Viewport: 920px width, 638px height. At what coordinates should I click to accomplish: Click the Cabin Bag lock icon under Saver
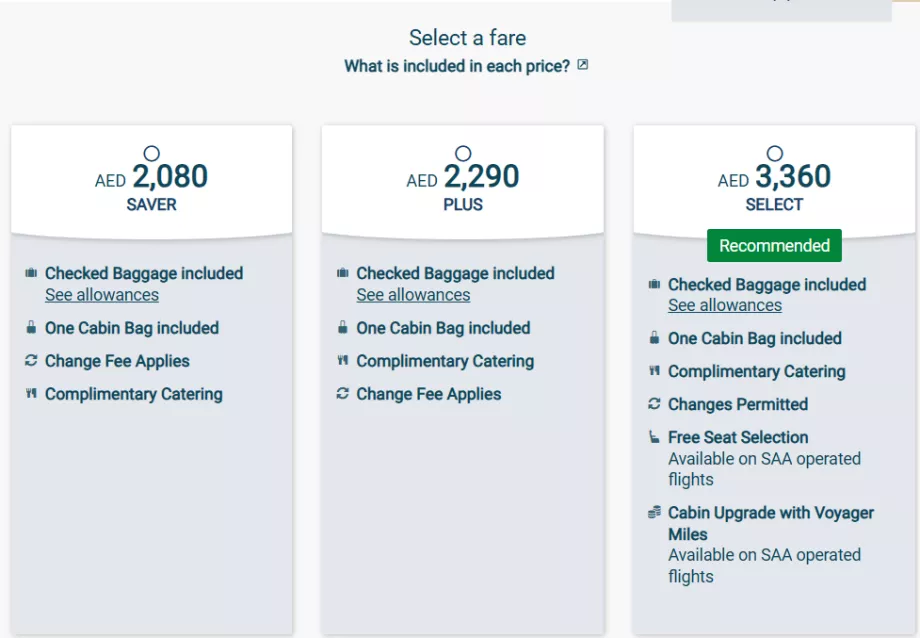point(32,328)
